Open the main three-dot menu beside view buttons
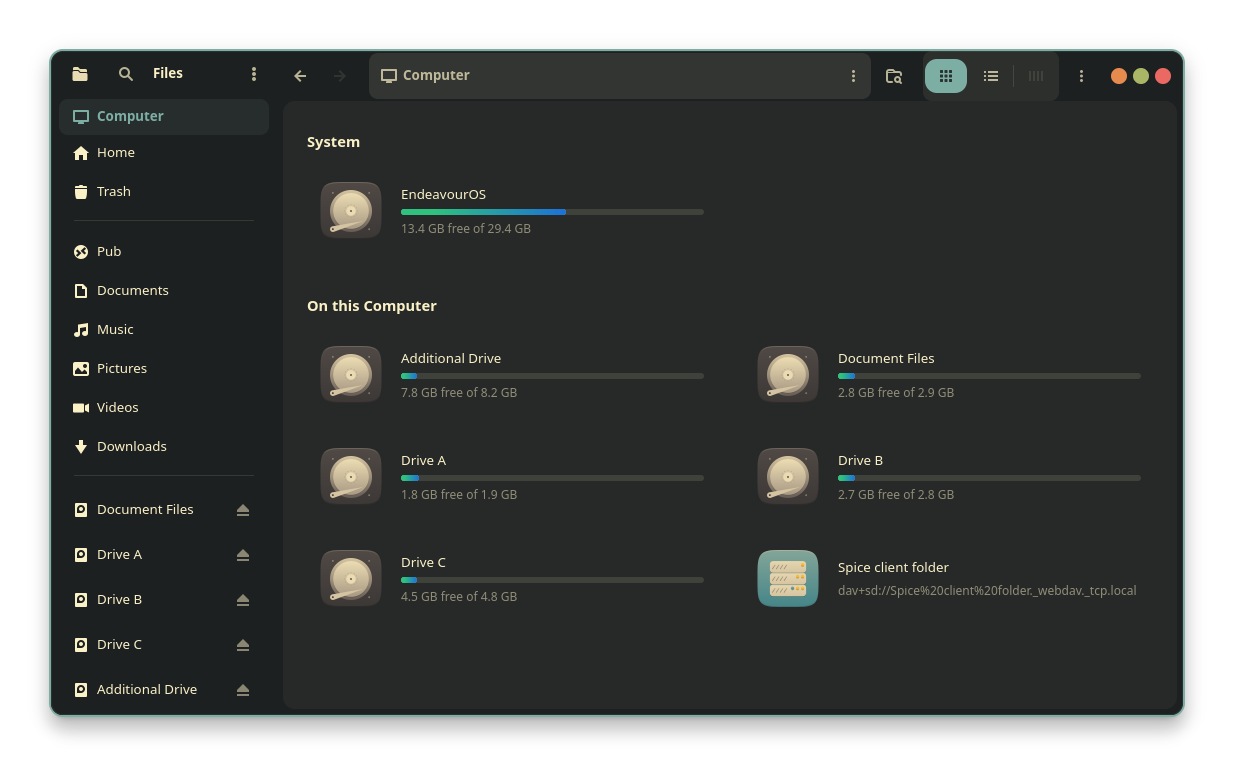Screen dimensions: 1234x766 tap(1081, 76)
